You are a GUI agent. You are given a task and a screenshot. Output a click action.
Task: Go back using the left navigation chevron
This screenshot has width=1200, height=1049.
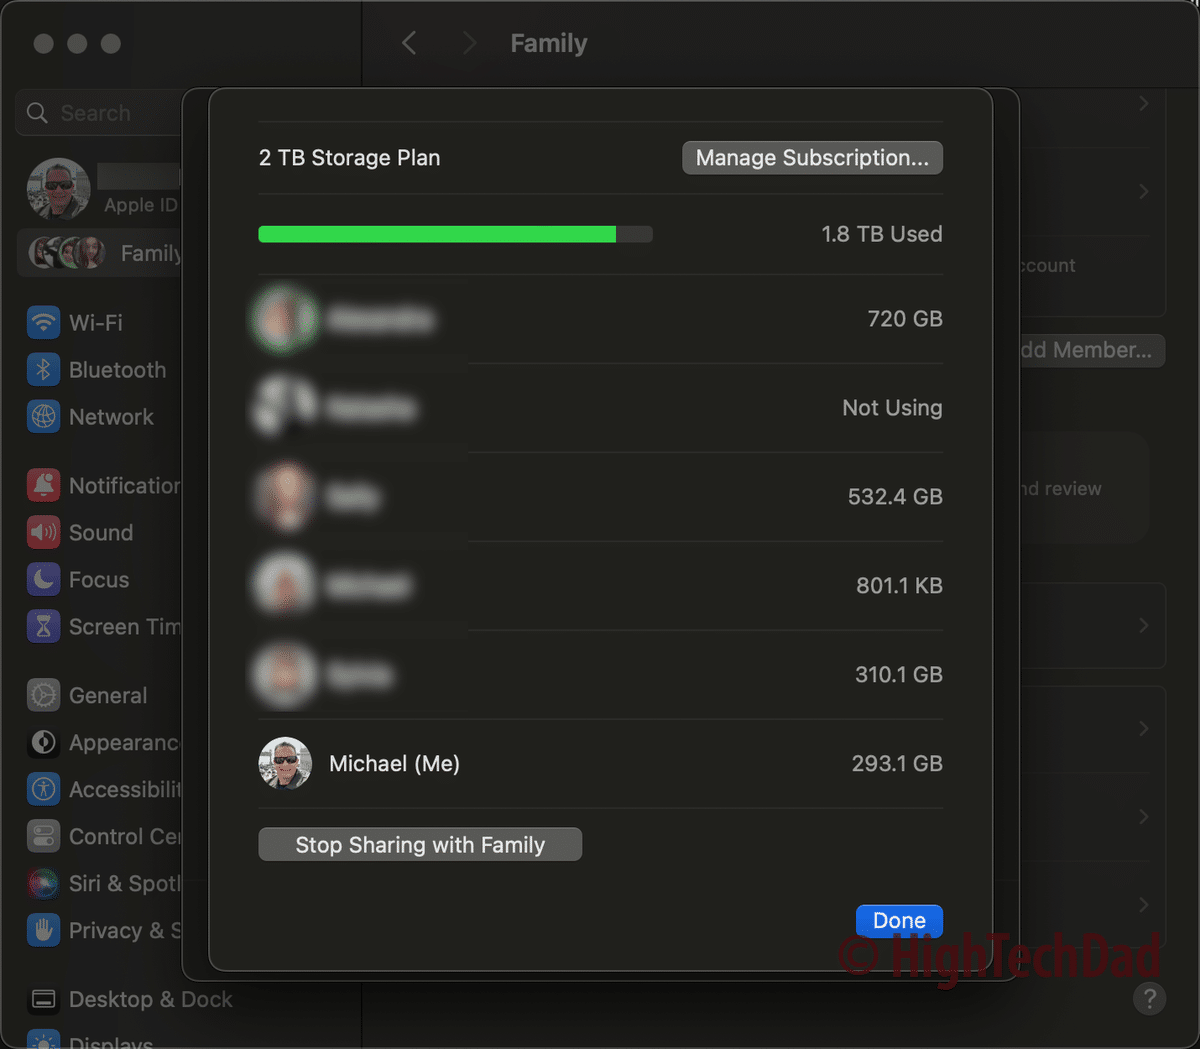click(407, 42)
